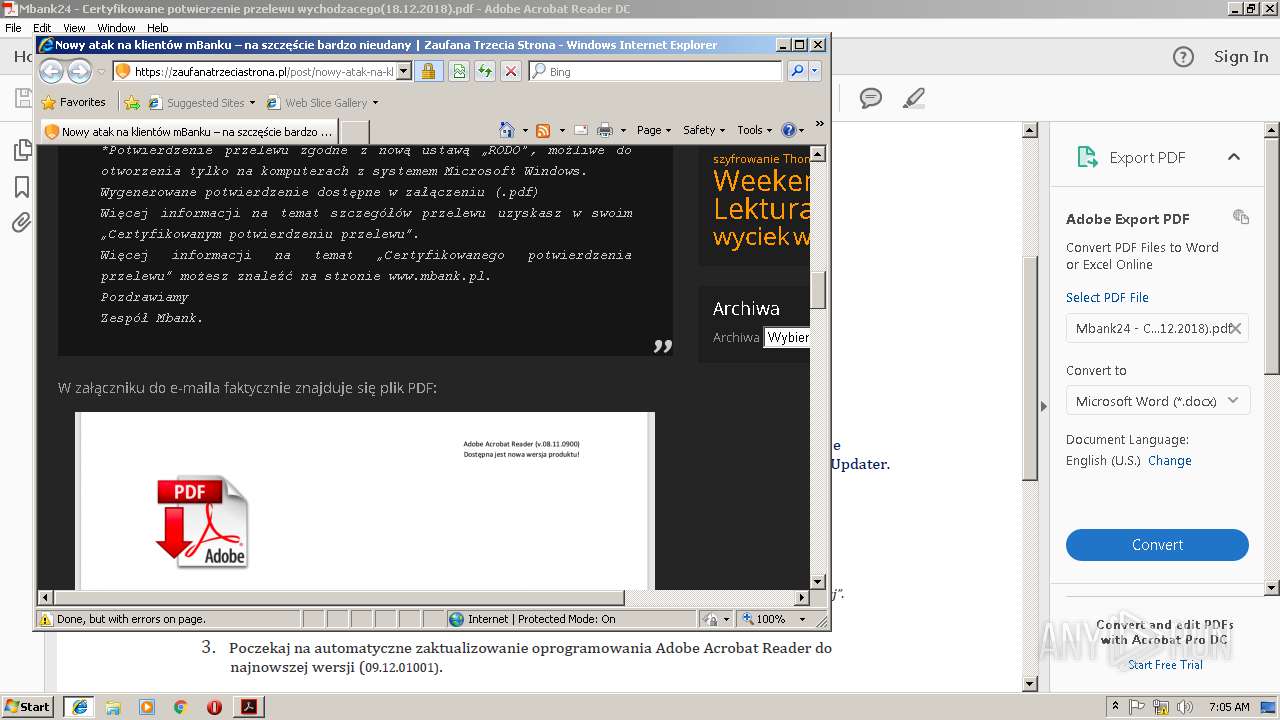Go back with Internet Explorer Back button
The image size is (1280, 720).
pos(51,71)
